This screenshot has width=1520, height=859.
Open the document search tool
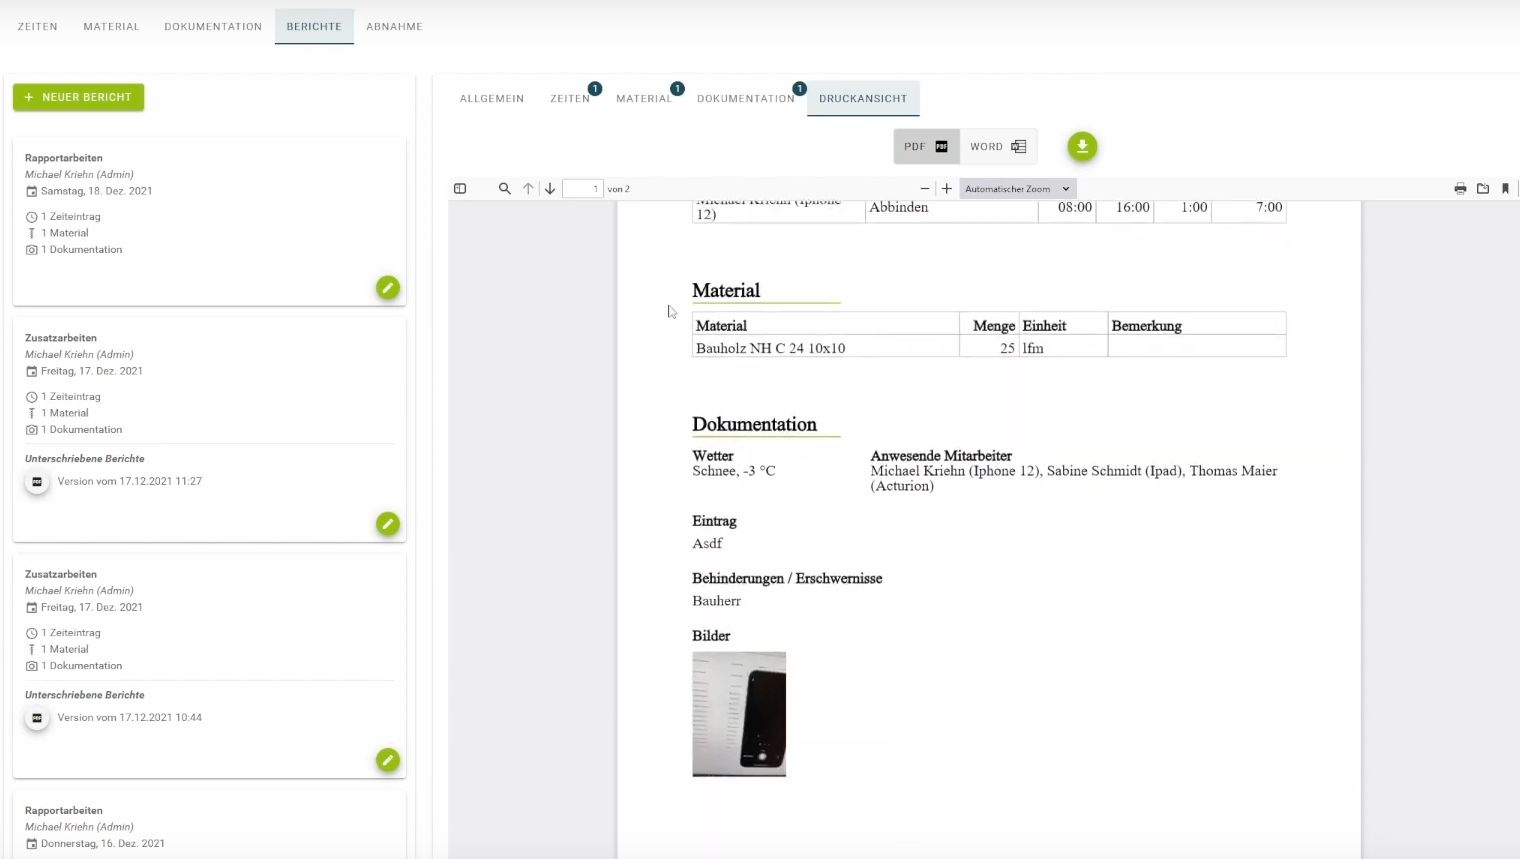505,188
